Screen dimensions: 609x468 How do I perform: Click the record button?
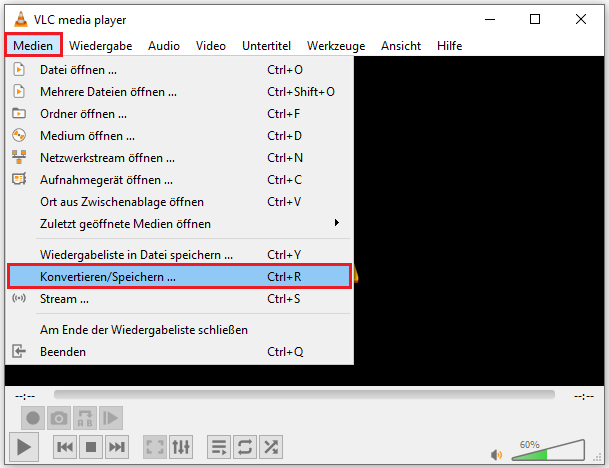(x=33, y=418)
